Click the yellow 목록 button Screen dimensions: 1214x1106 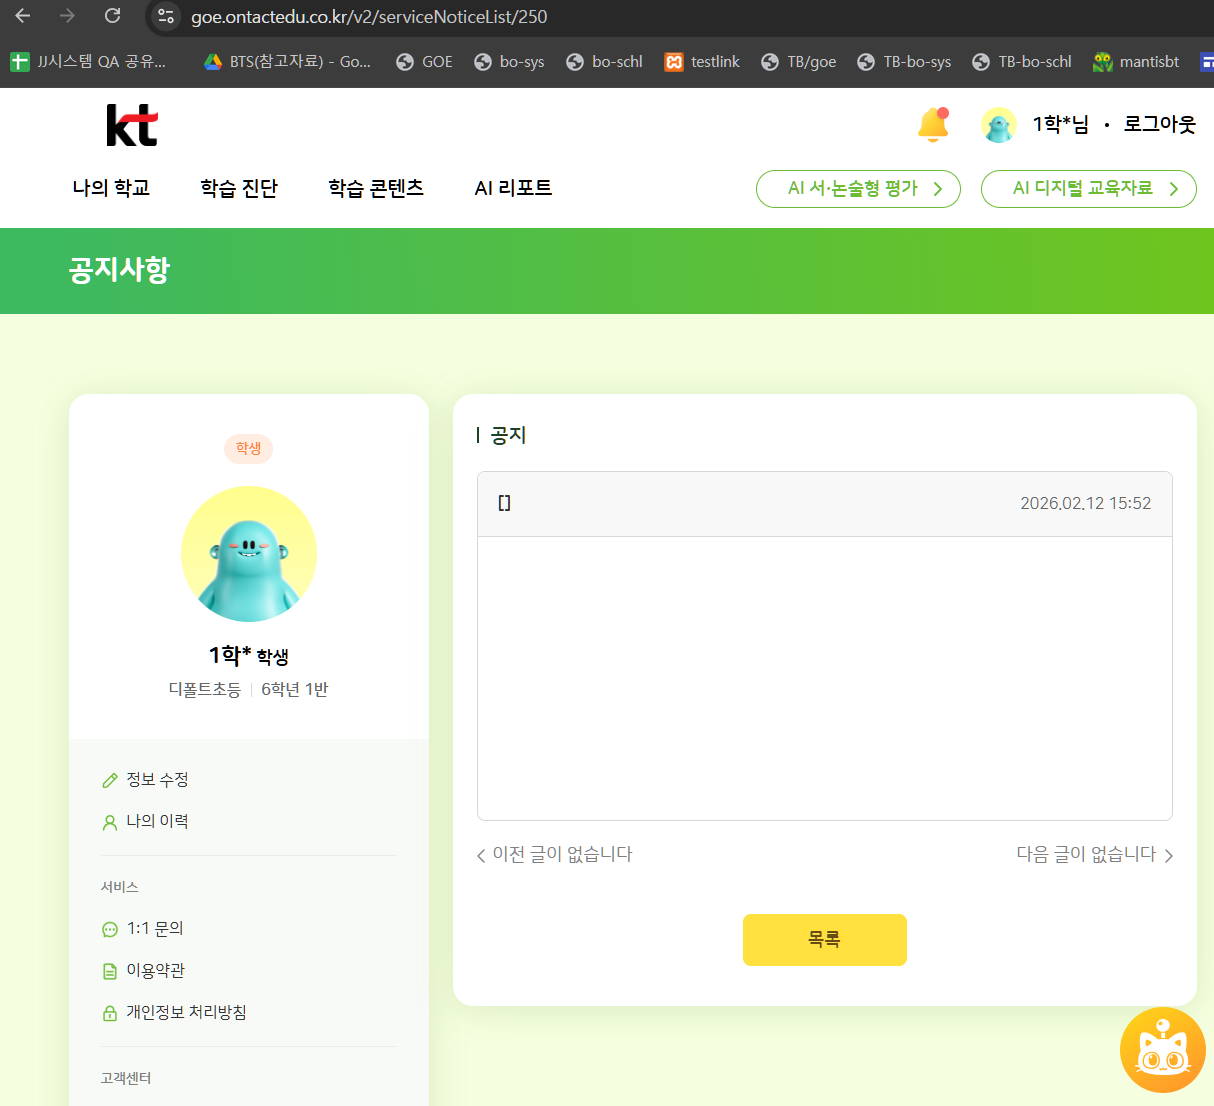click(x=824, y=940)
